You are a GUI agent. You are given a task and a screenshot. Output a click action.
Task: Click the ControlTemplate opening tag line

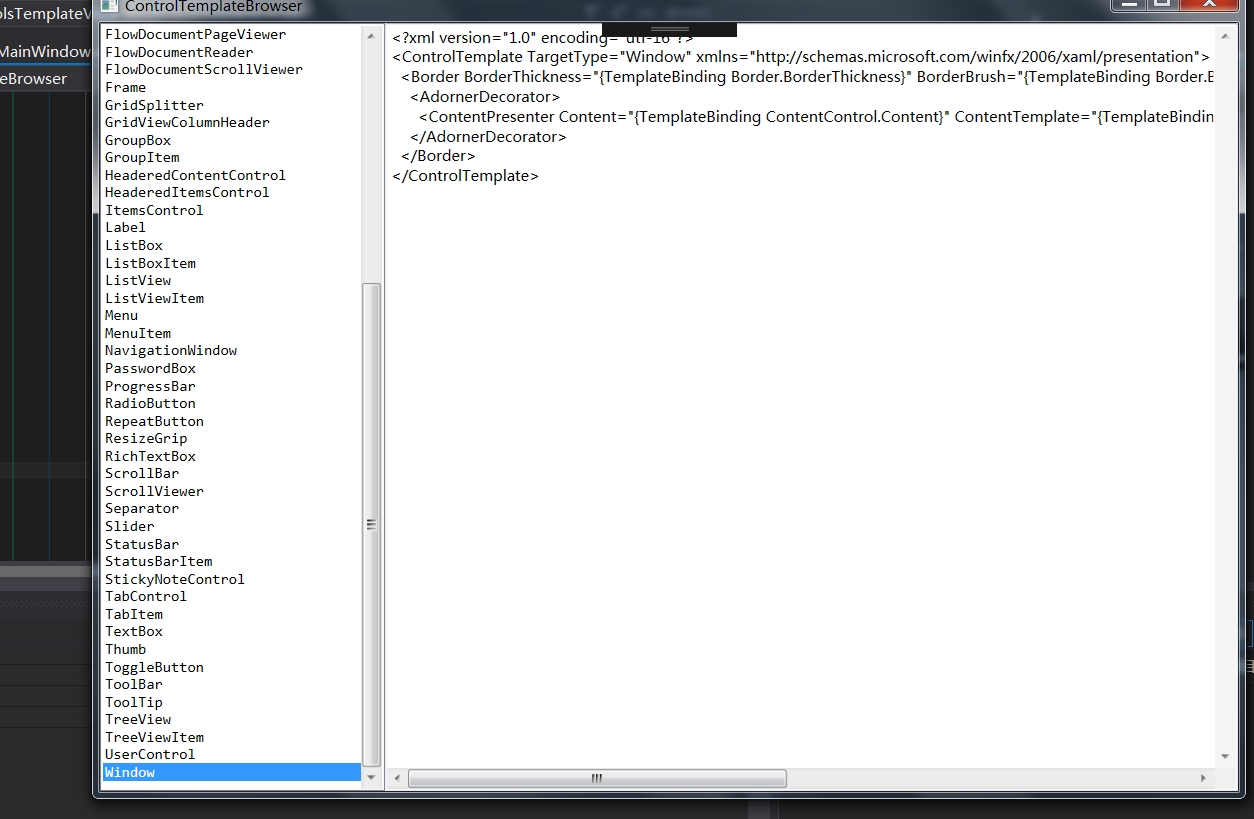(x=801, y=57)
